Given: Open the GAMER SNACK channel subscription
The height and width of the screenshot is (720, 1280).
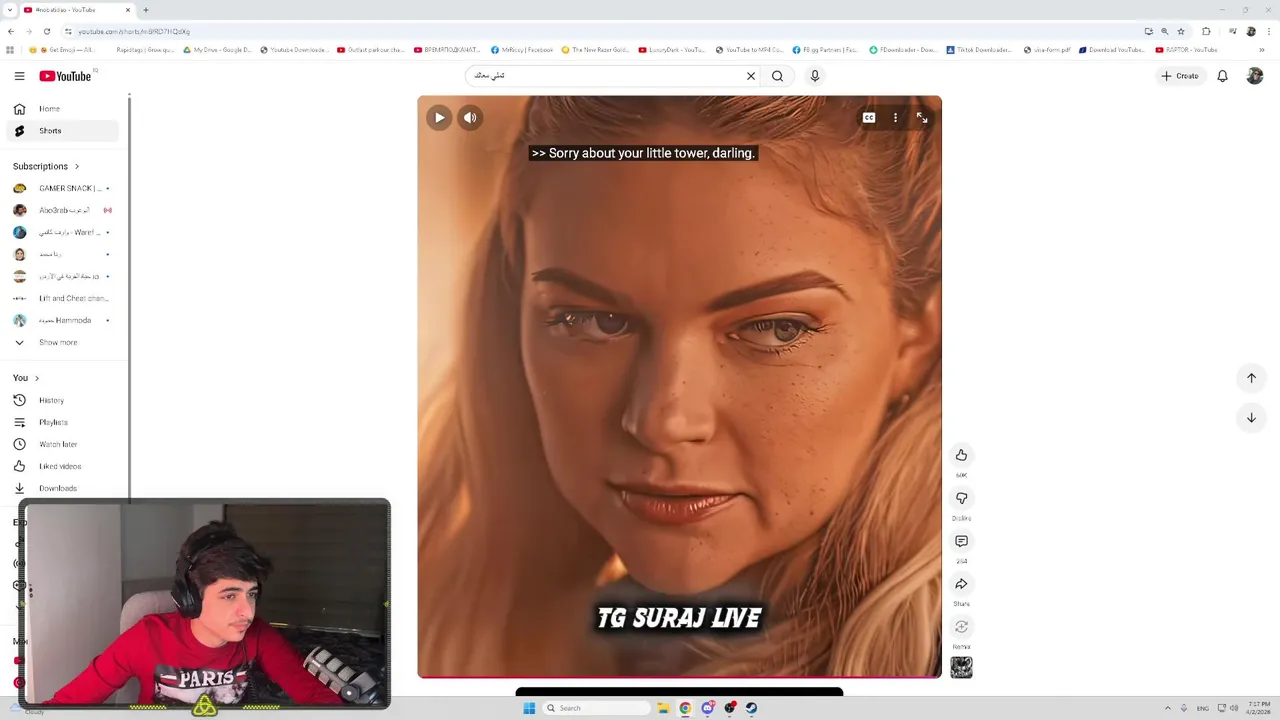Looking at the screenshot, I should tap(62, 188).
